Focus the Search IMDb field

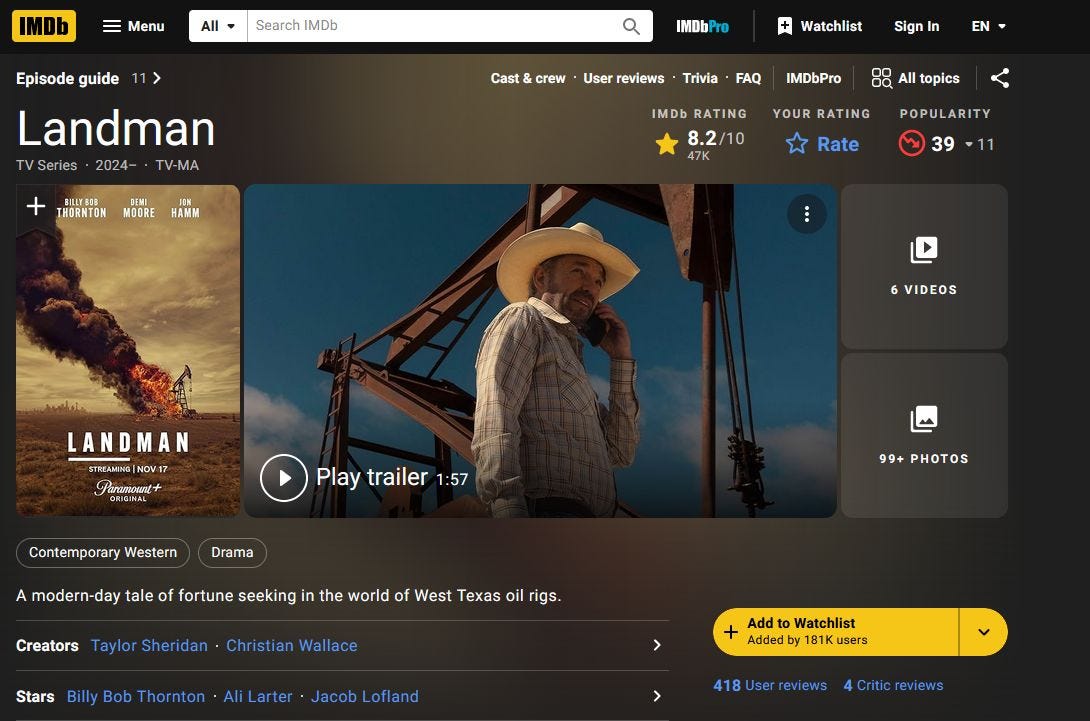click(431, 26)
